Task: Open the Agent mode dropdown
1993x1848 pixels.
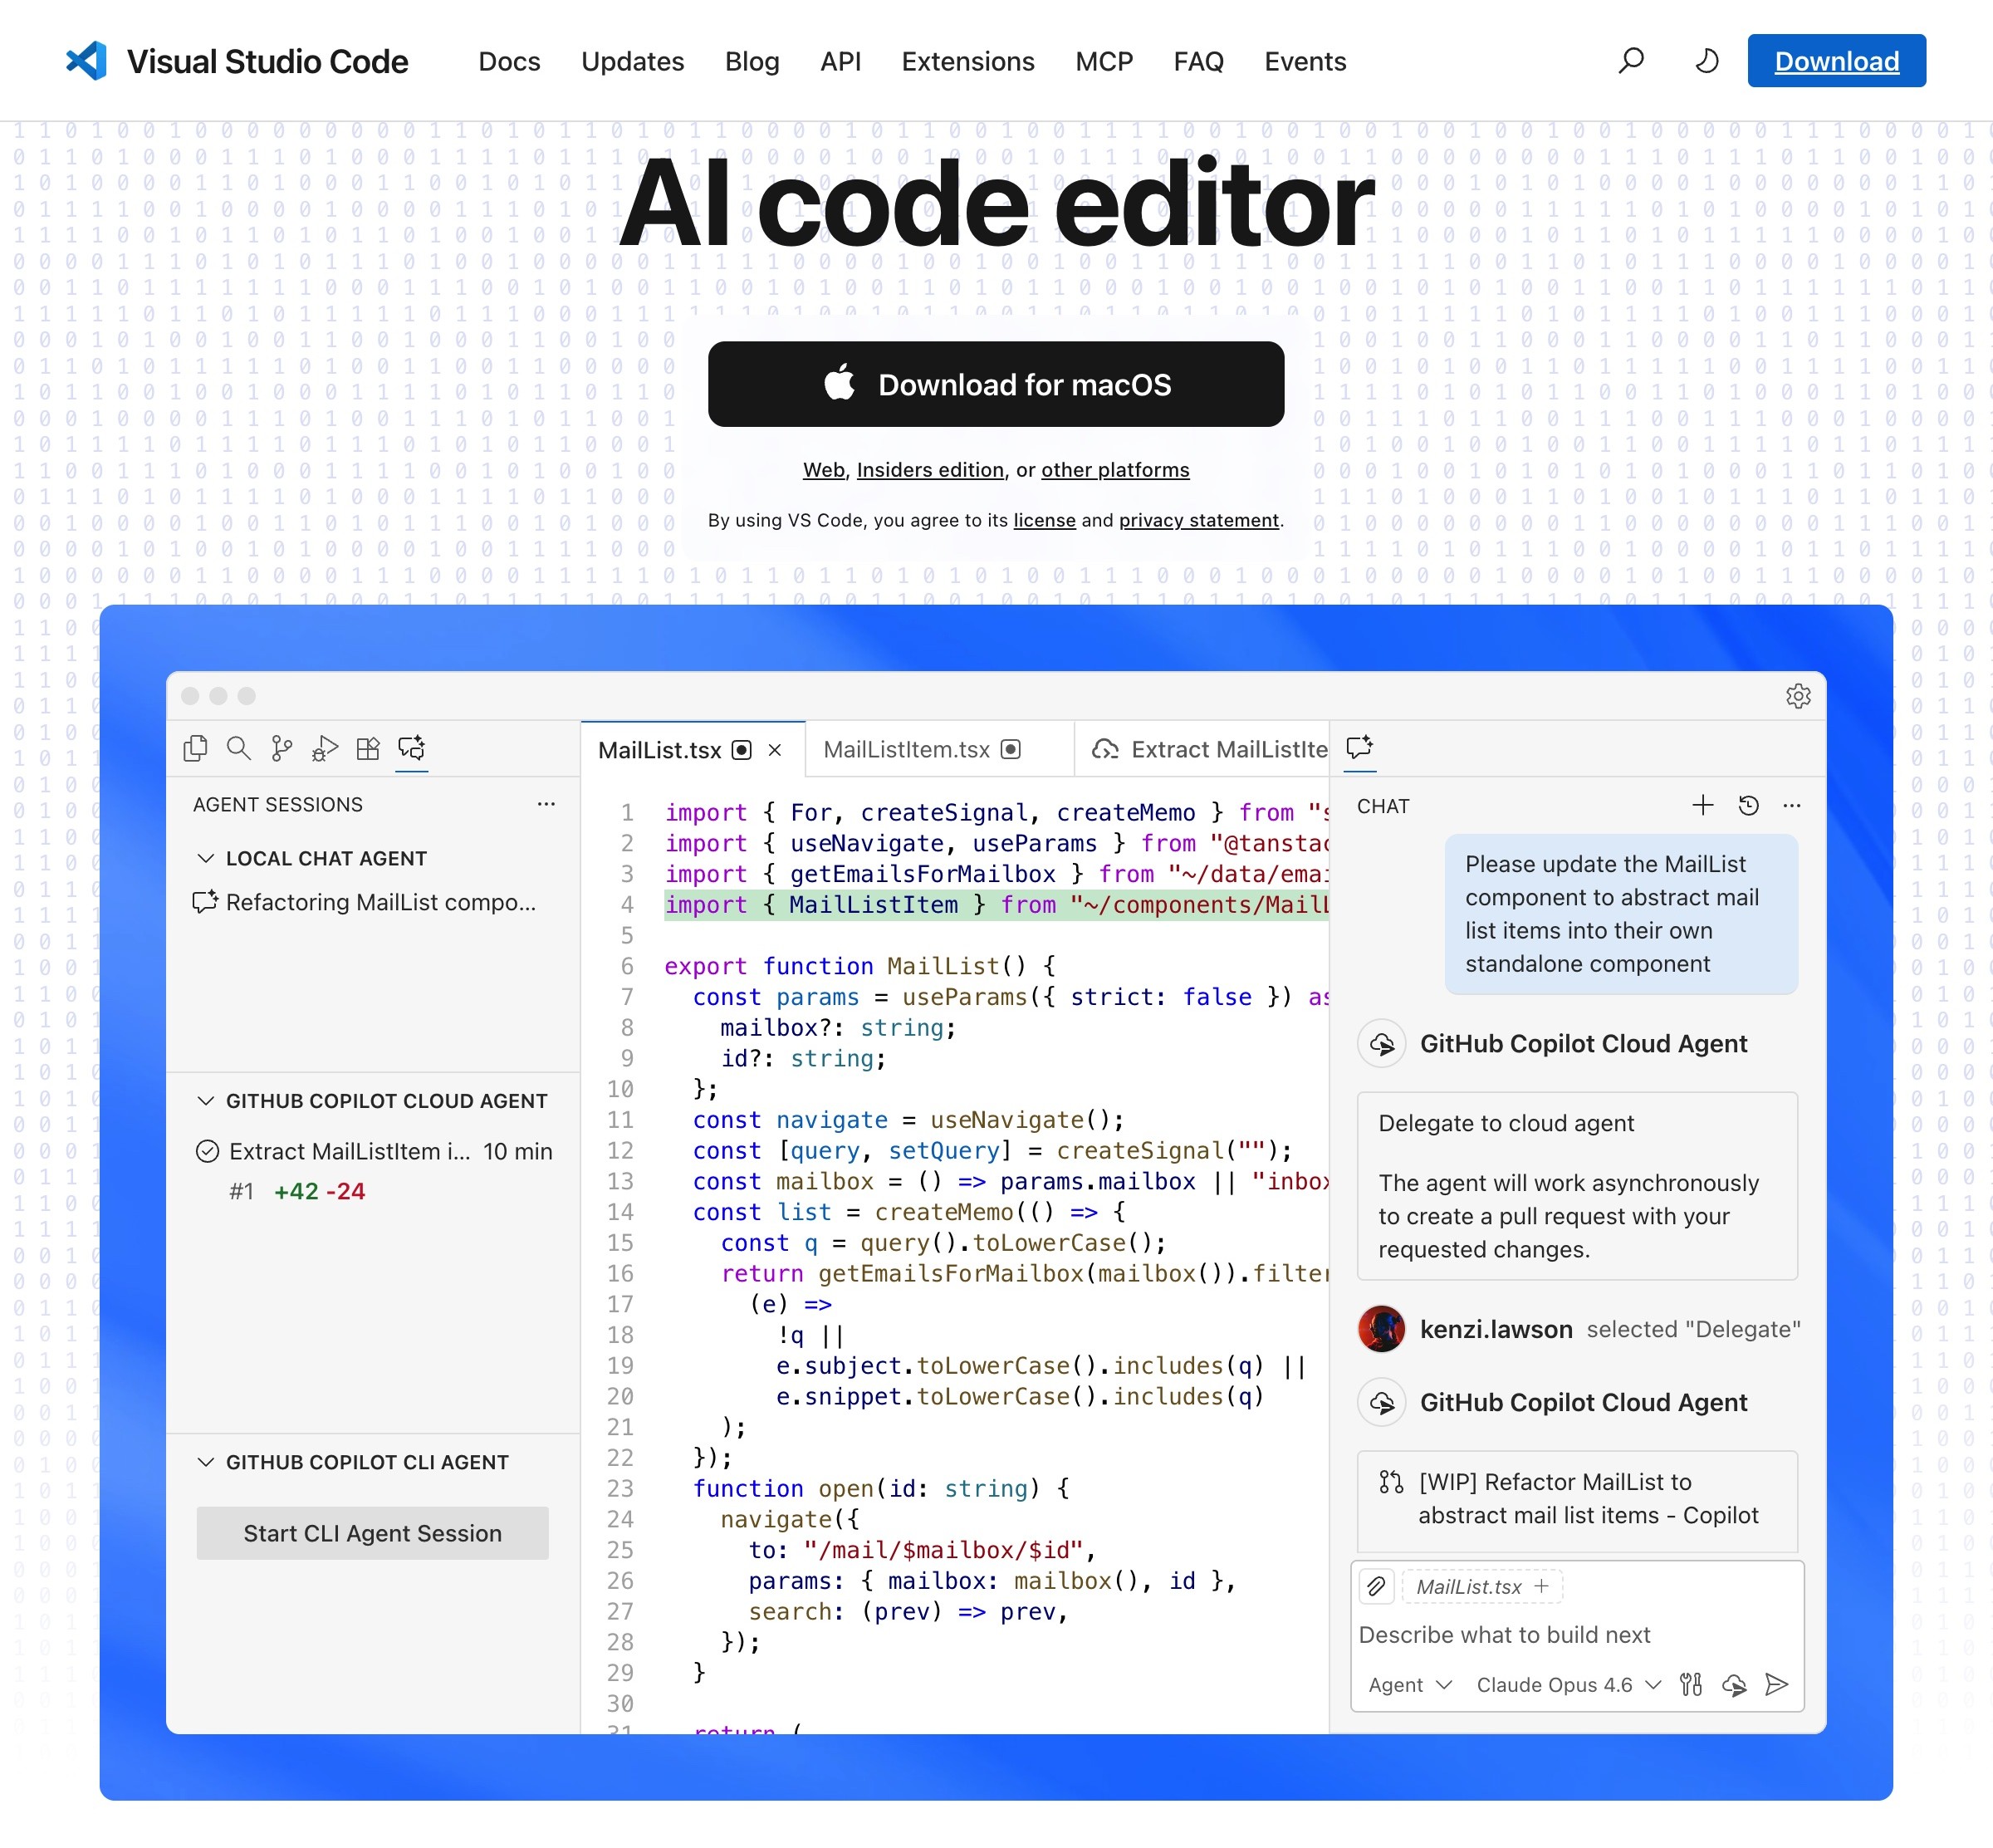Action: point(1408,1685)
